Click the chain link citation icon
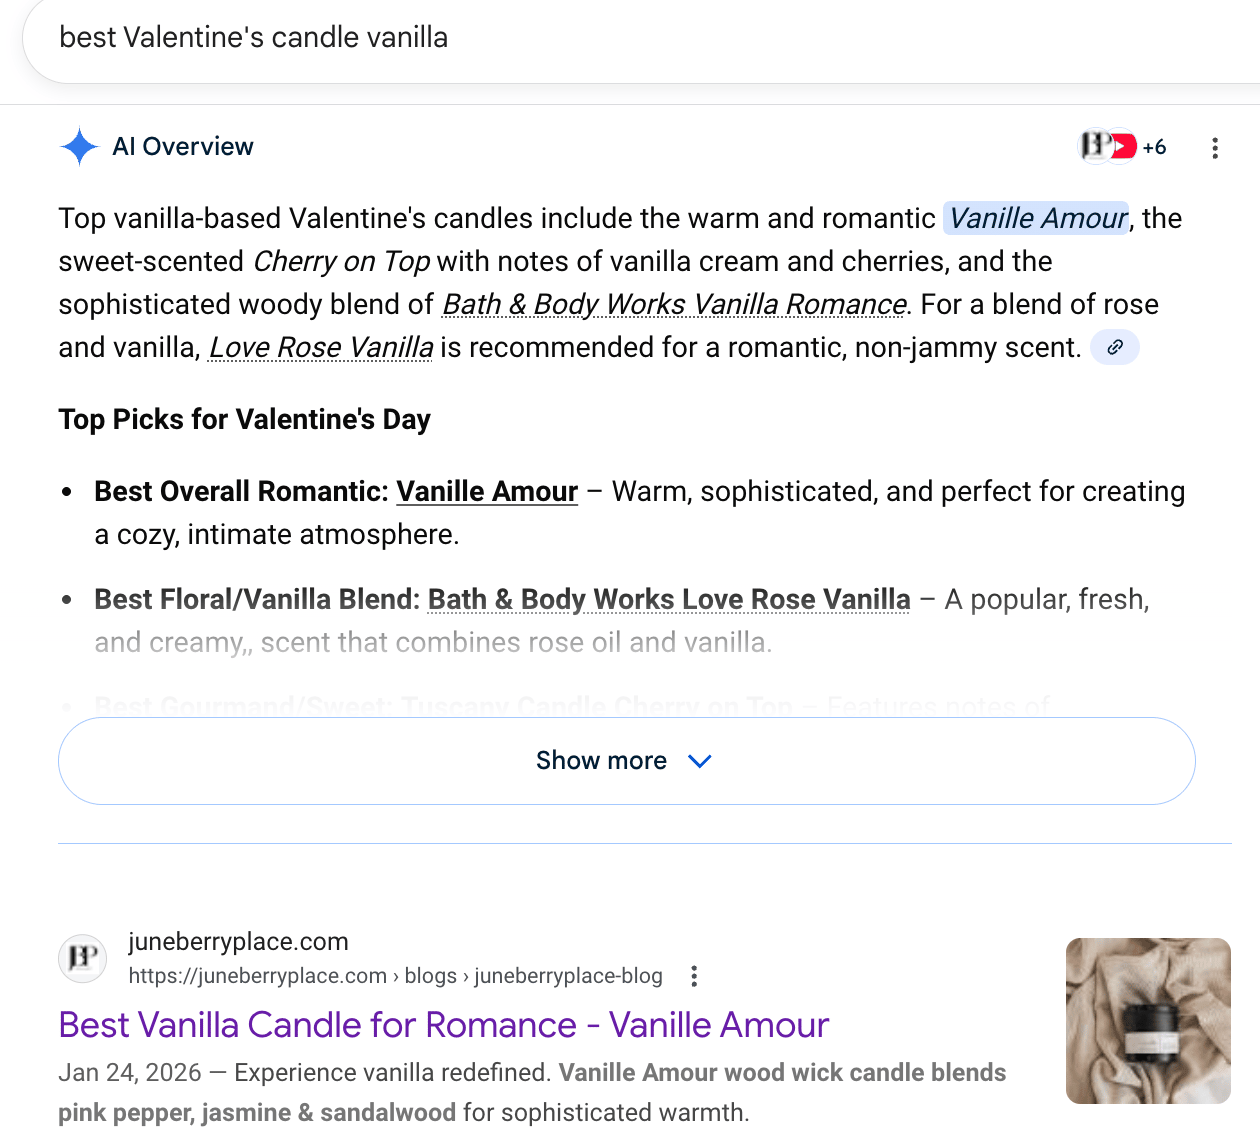Screen dimensions: 1260x1146 click(1115, 347)
